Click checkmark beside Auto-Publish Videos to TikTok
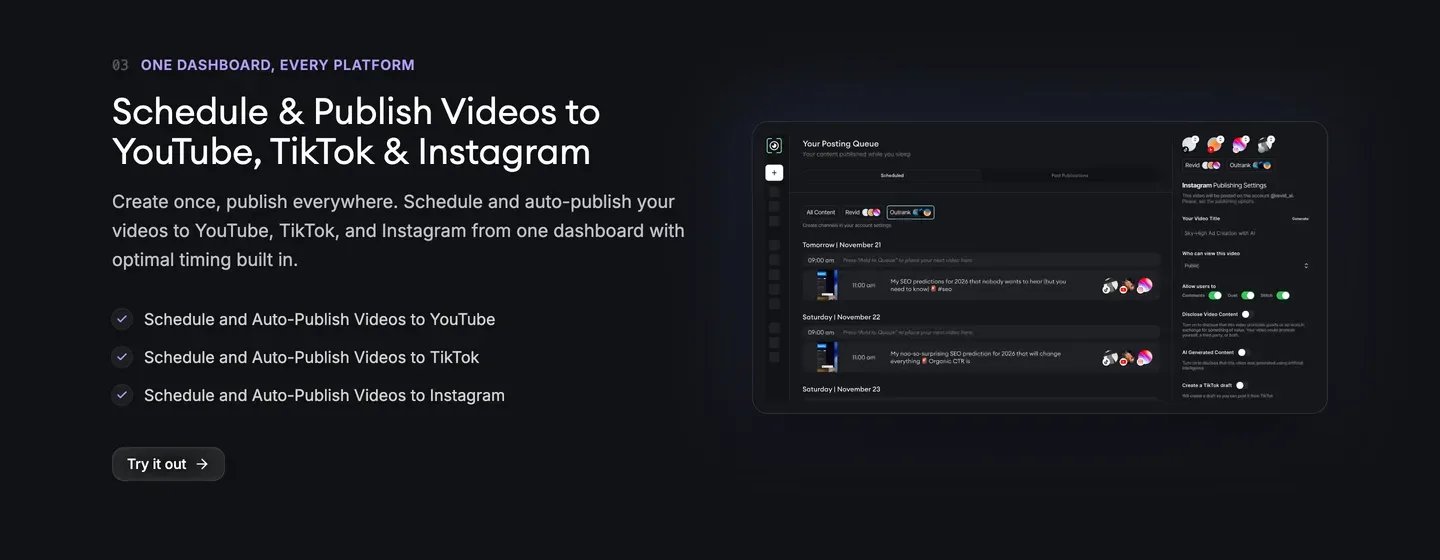1440x560 pixels. (122, 357)
